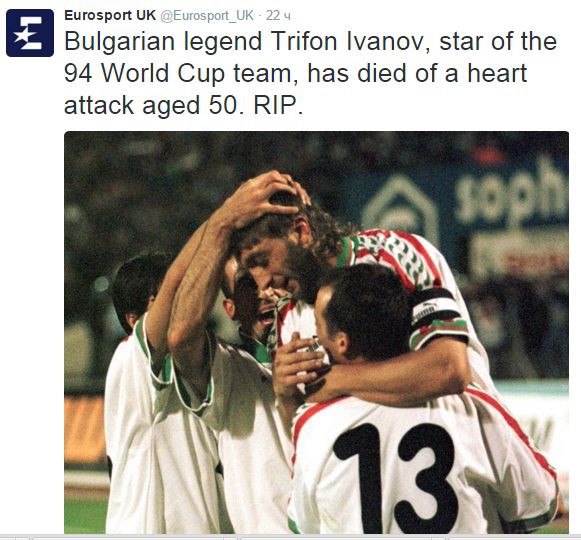
Task: Open the Eurosport UK display name
Action: [110, 15]
